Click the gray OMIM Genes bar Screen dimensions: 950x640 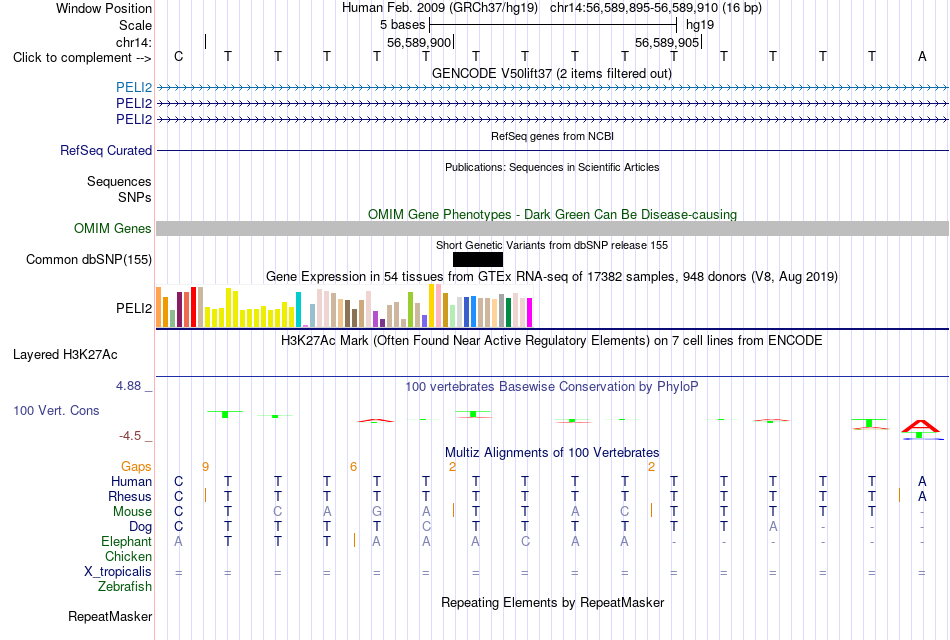pos(552,228)
